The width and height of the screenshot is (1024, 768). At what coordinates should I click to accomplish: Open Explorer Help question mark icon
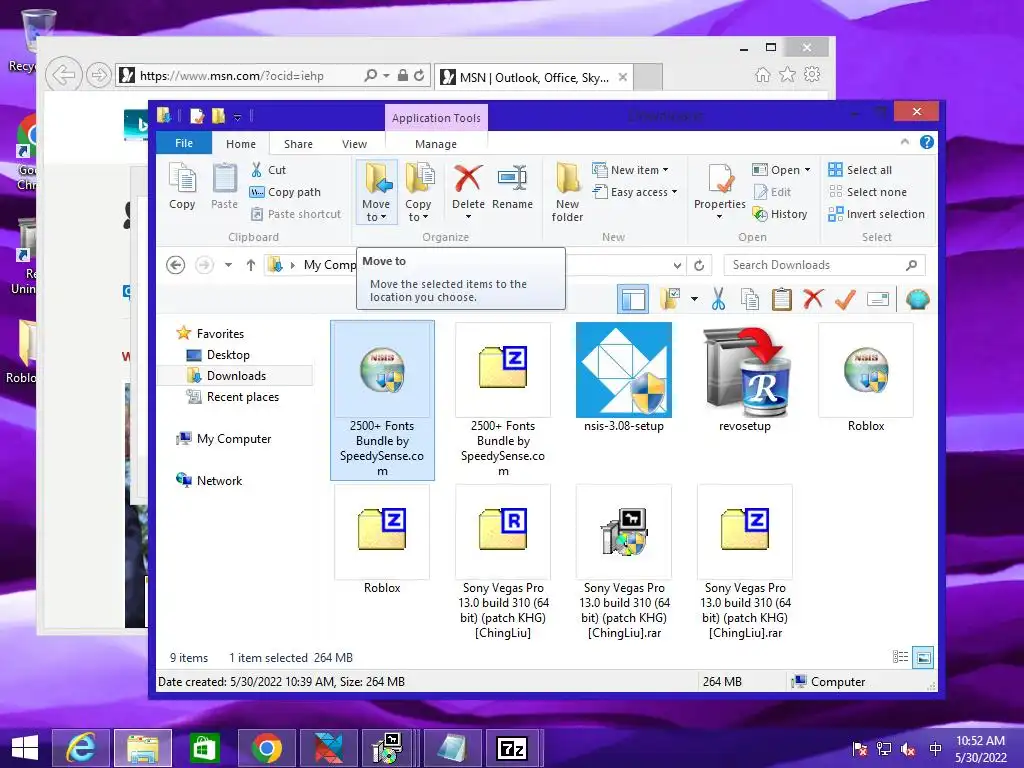tap(927, 142)
